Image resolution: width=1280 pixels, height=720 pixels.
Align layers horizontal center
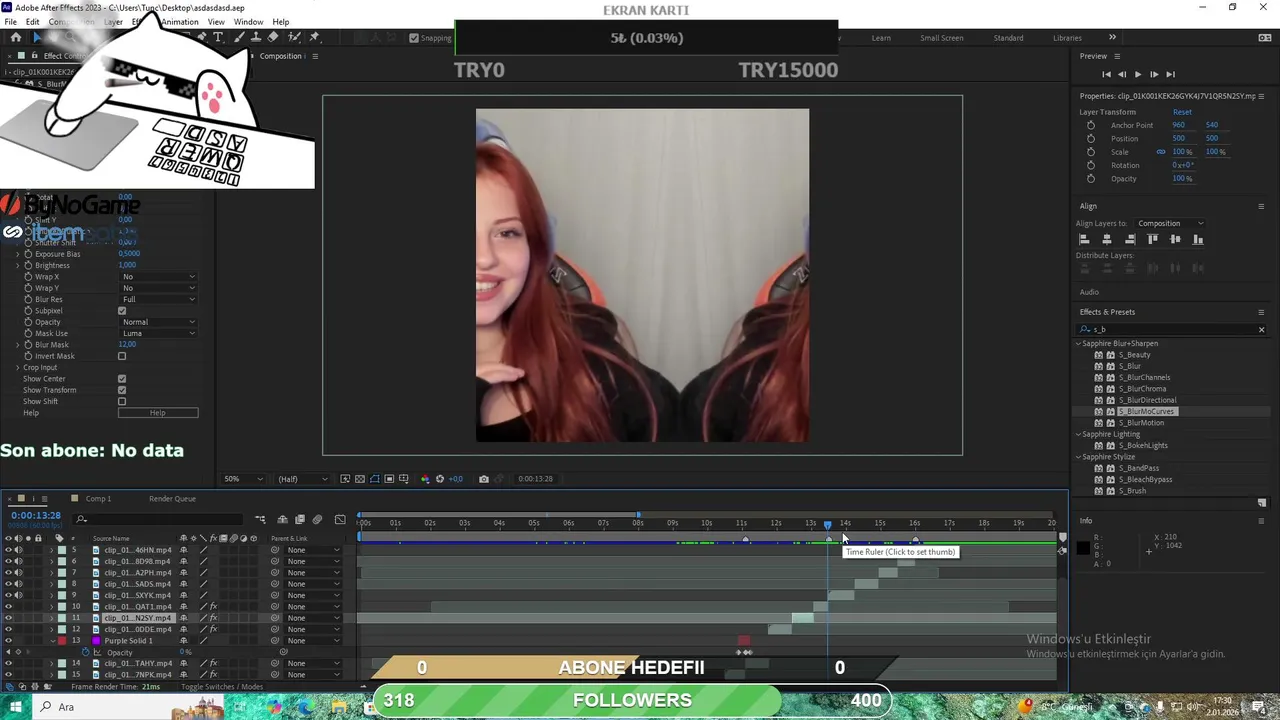pyautogui.click(x=1107, y=239)
